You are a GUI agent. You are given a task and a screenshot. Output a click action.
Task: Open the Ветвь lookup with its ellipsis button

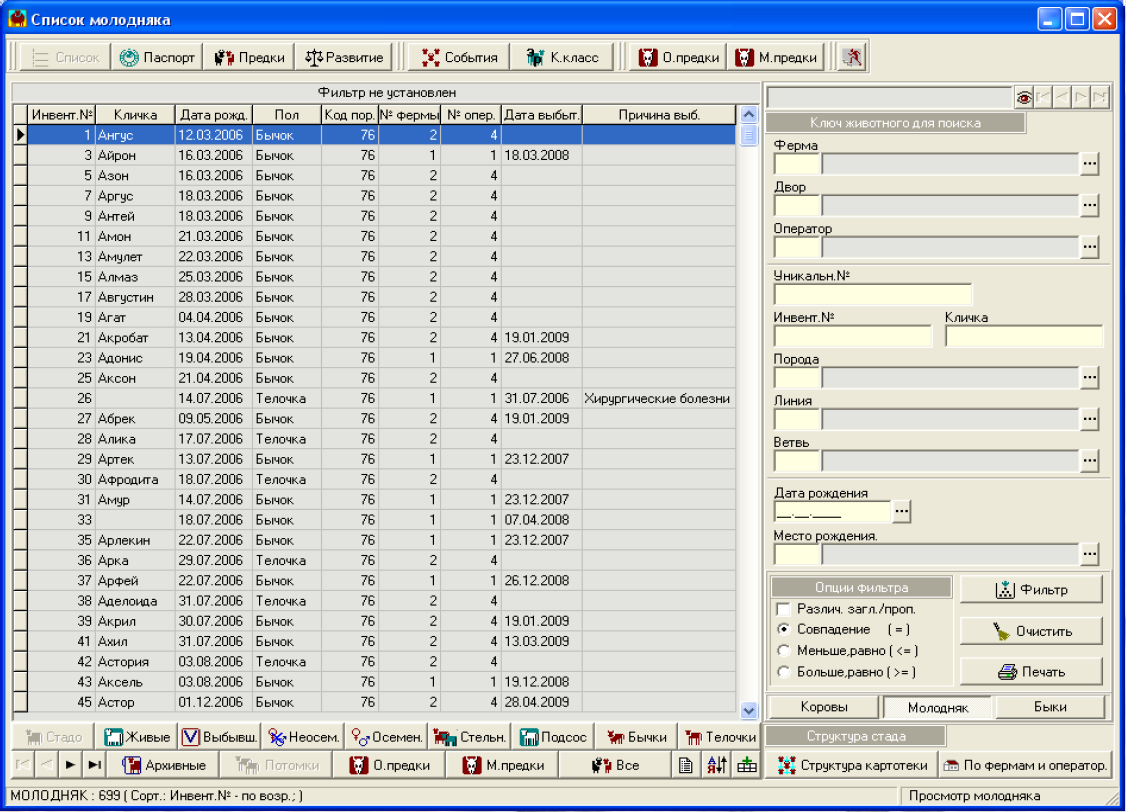point(1089,461)
